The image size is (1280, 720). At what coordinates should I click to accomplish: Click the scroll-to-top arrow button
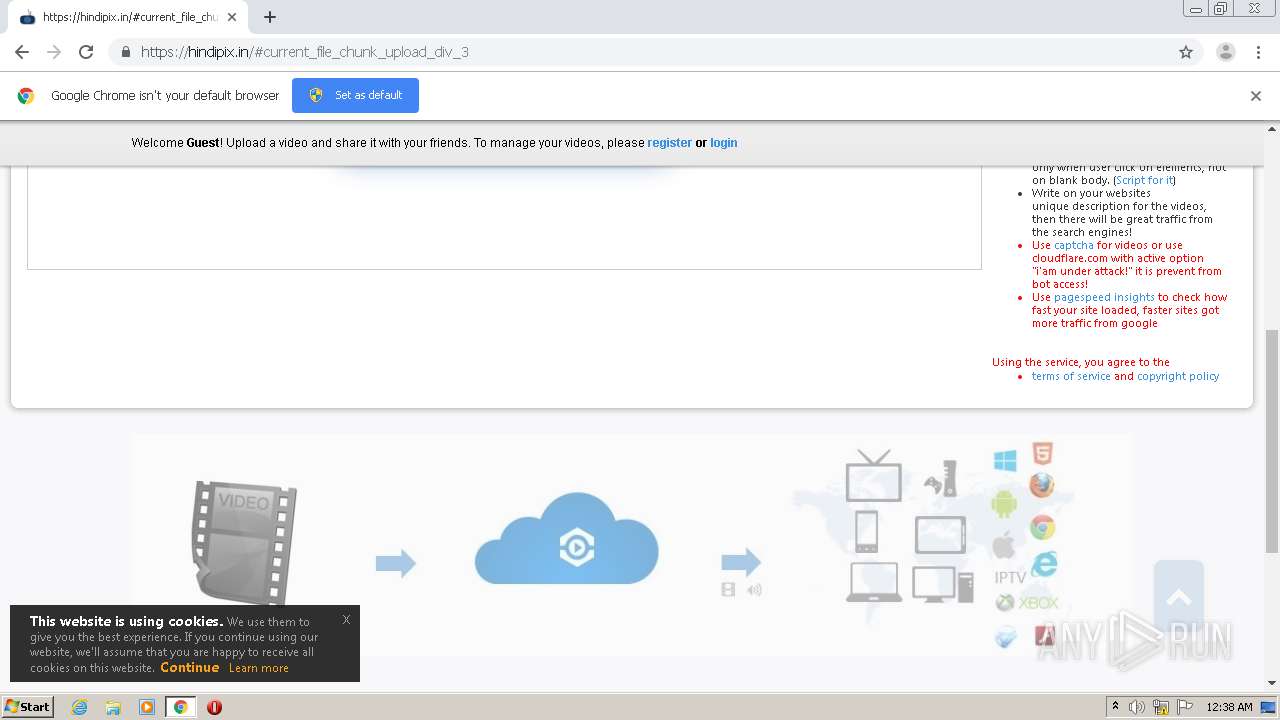click(x=1179, y=598)
